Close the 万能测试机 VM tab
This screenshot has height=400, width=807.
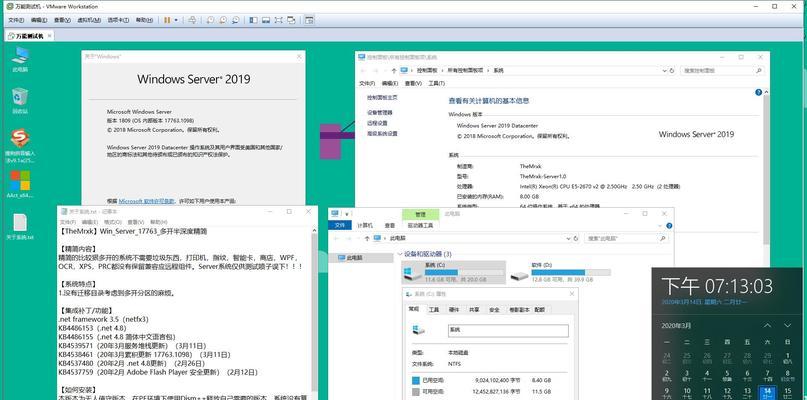[50, 36]
